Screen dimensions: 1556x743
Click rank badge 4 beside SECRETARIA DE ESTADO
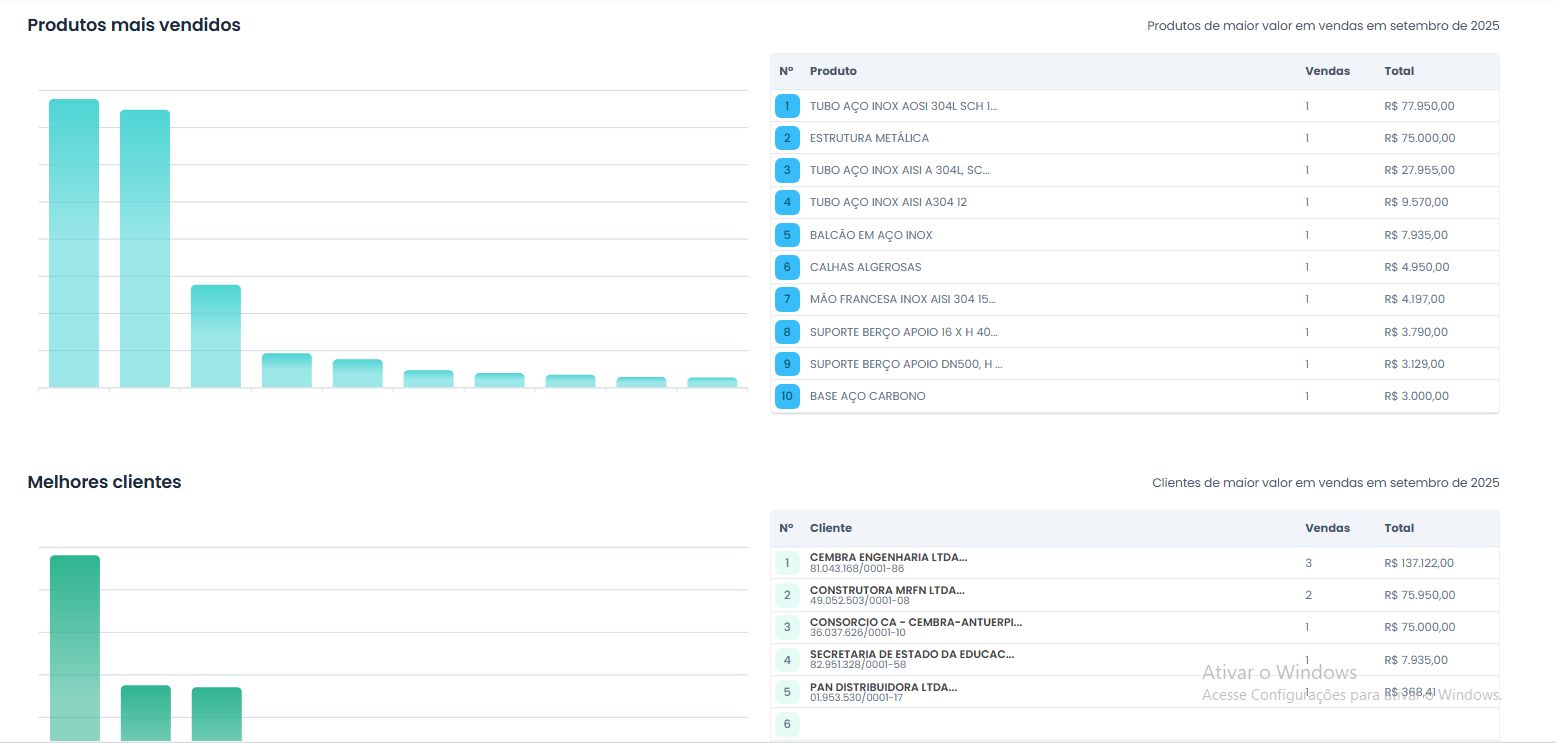(787, 660)
